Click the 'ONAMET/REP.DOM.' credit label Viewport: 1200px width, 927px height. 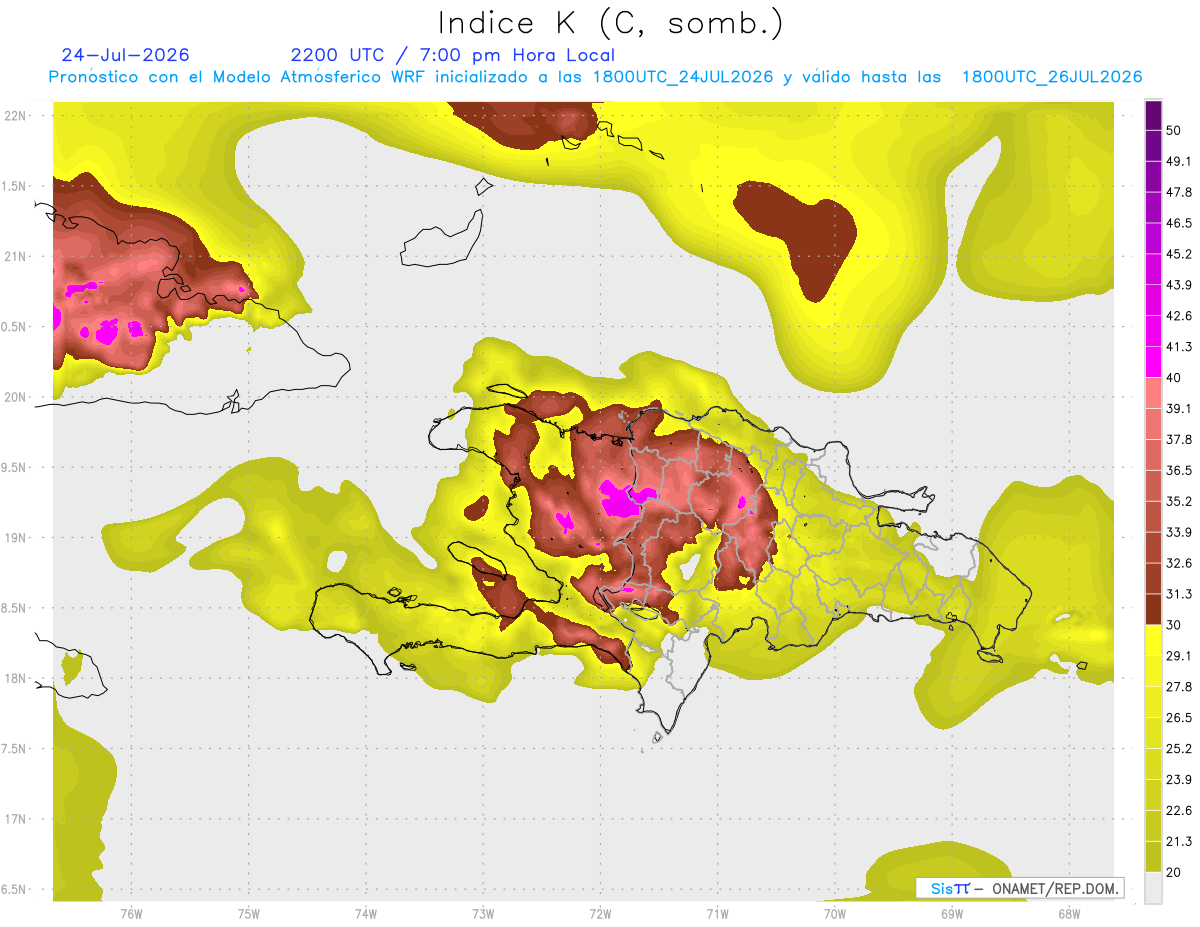[x=1056, y=888]
